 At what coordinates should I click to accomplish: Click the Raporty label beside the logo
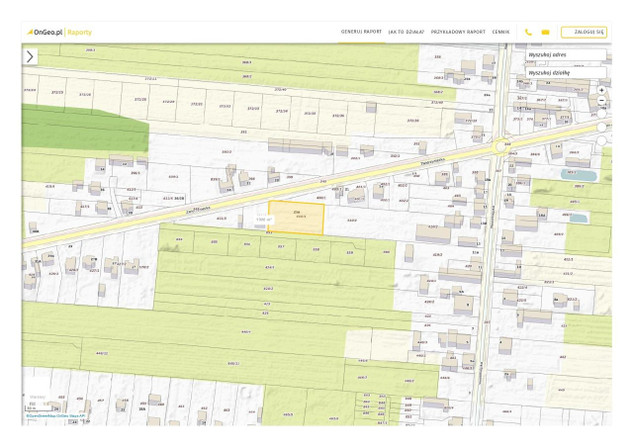[x=81, y=32]
